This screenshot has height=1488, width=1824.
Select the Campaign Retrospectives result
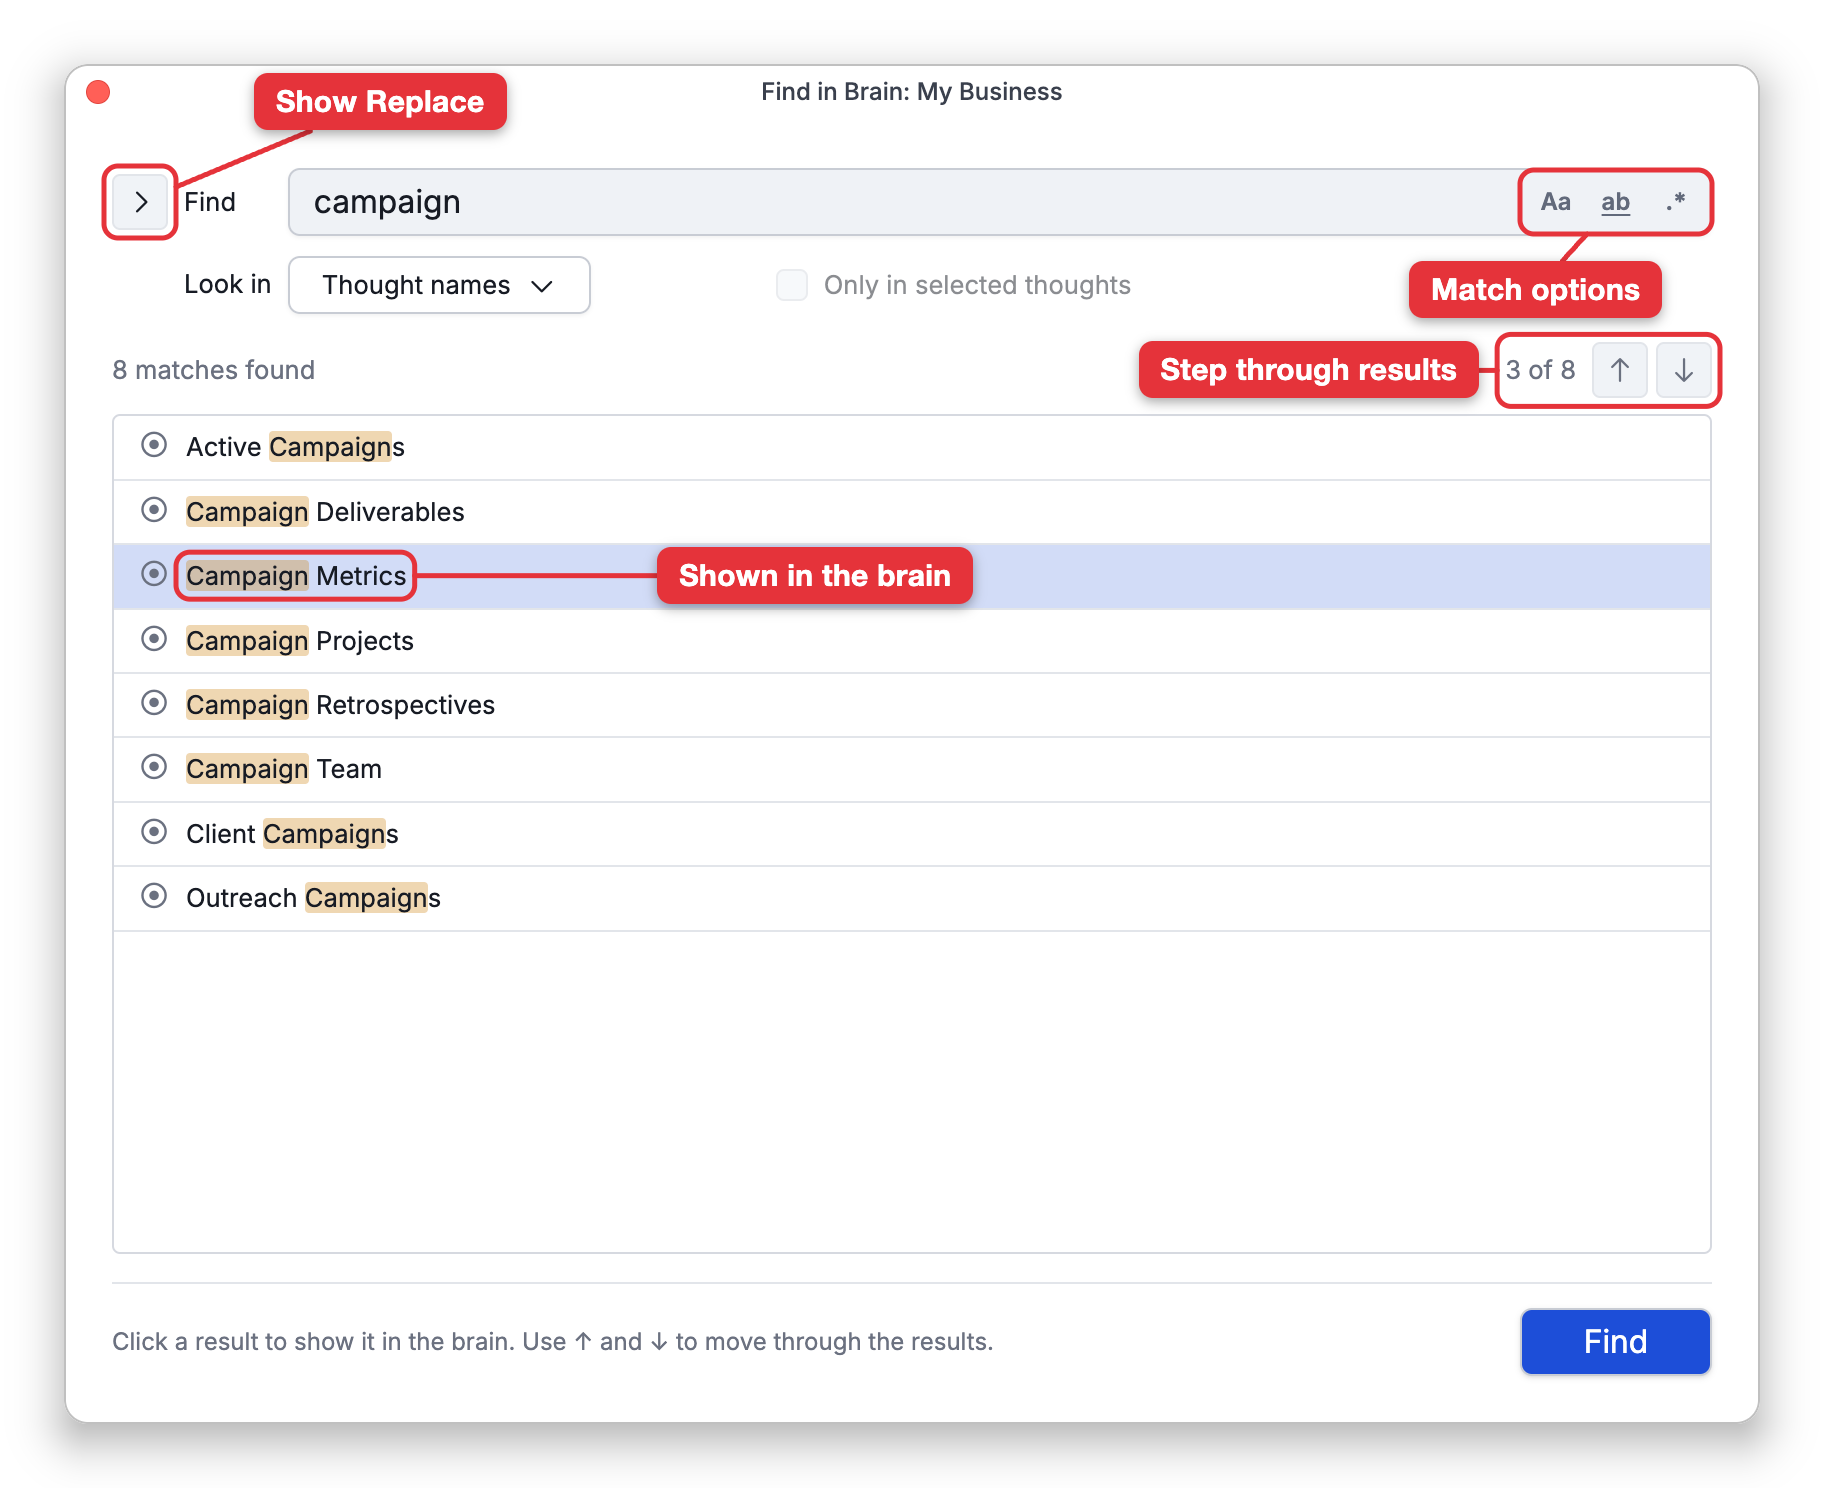912,705
